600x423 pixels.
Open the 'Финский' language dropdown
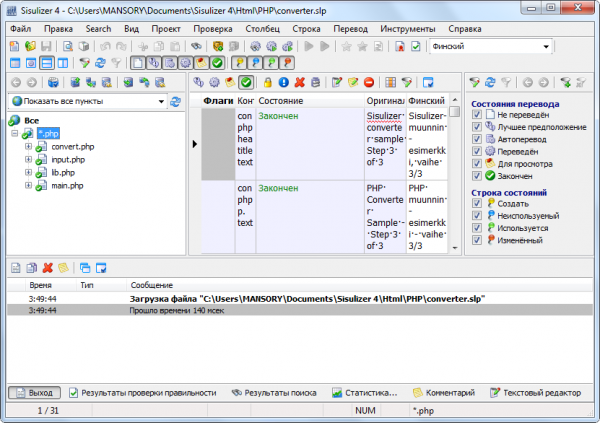click(546, 47)
